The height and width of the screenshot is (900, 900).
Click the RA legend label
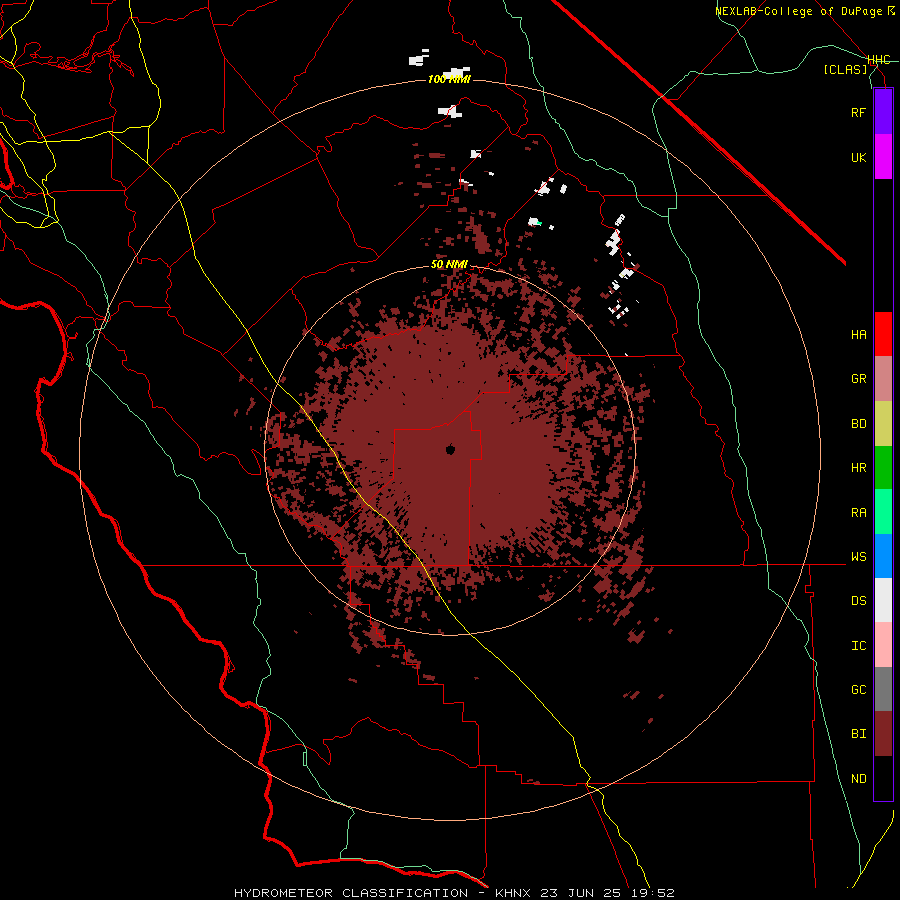pyautogui.click(x=858, y=513)
